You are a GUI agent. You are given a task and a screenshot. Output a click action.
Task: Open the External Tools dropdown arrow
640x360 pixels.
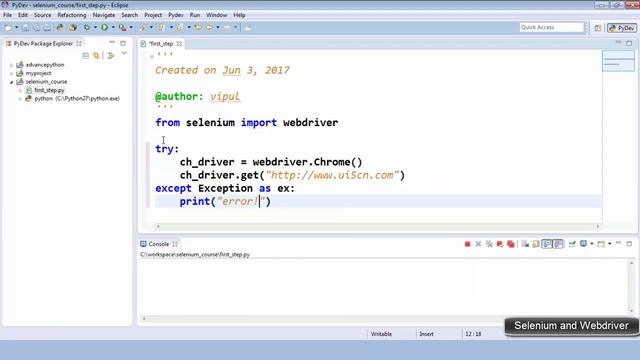[x=131, y=27]
